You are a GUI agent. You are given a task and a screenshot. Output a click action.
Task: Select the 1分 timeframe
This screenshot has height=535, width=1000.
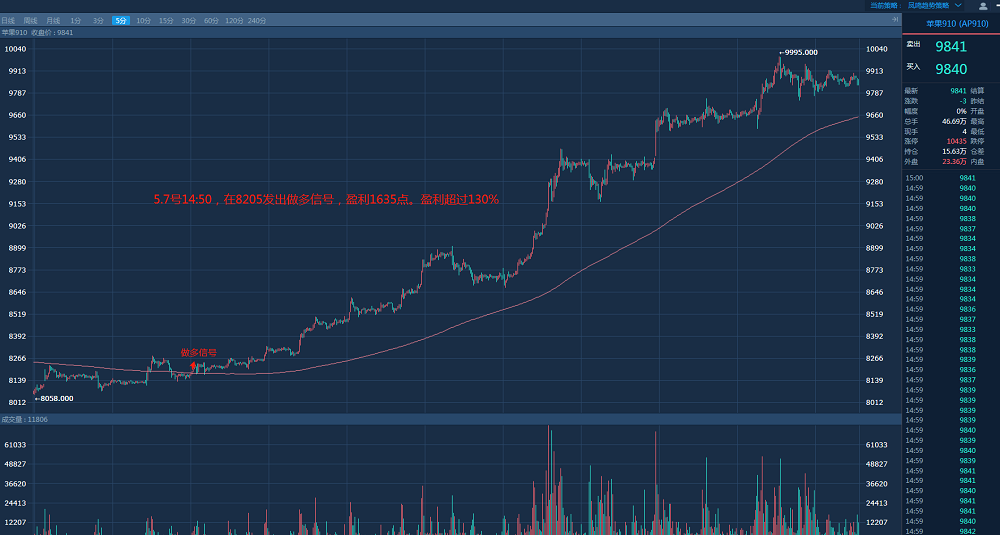[x=76, y=20]
